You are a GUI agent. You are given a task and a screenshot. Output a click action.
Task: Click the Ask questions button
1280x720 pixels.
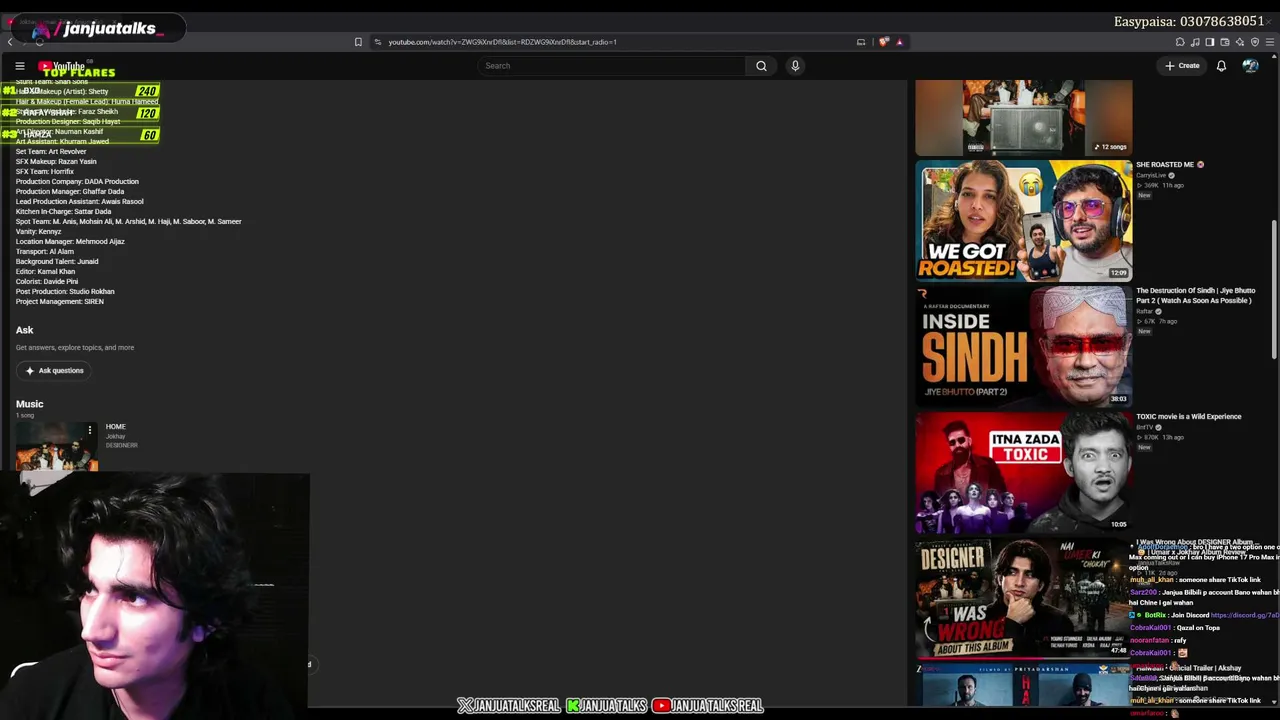54,371
